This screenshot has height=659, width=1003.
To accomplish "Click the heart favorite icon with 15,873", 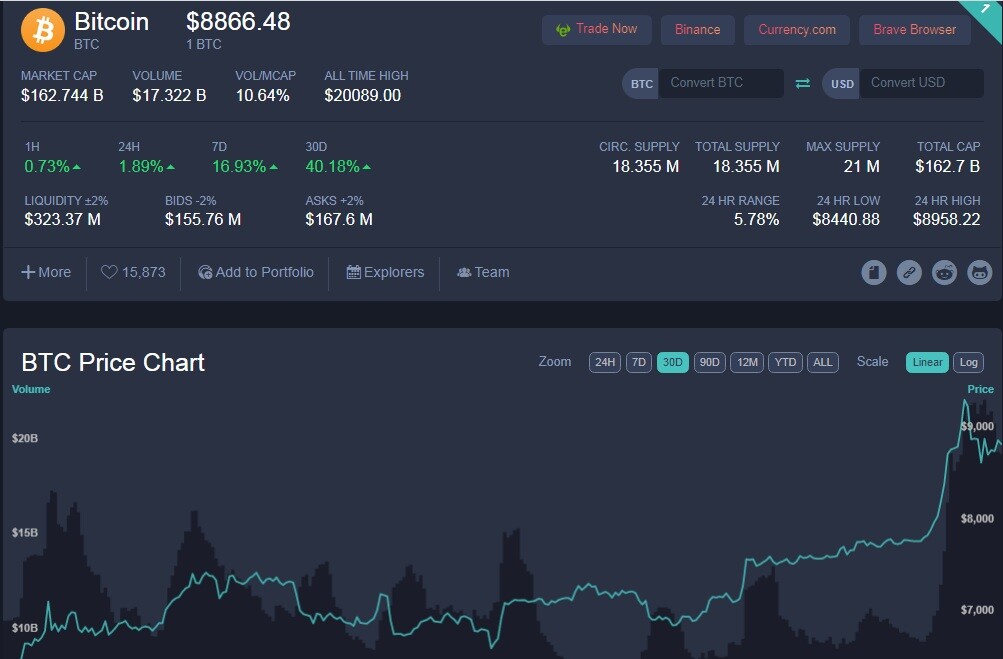I will click(109, 272).
